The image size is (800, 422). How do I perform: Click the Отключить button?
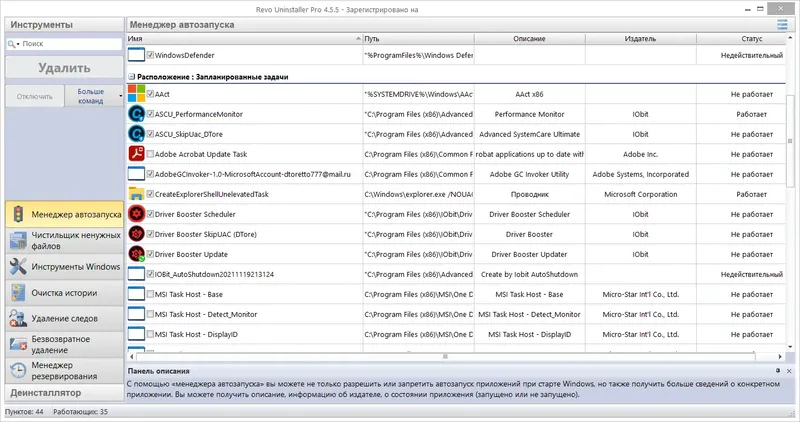pyautogui.click(x=35, y=96)
